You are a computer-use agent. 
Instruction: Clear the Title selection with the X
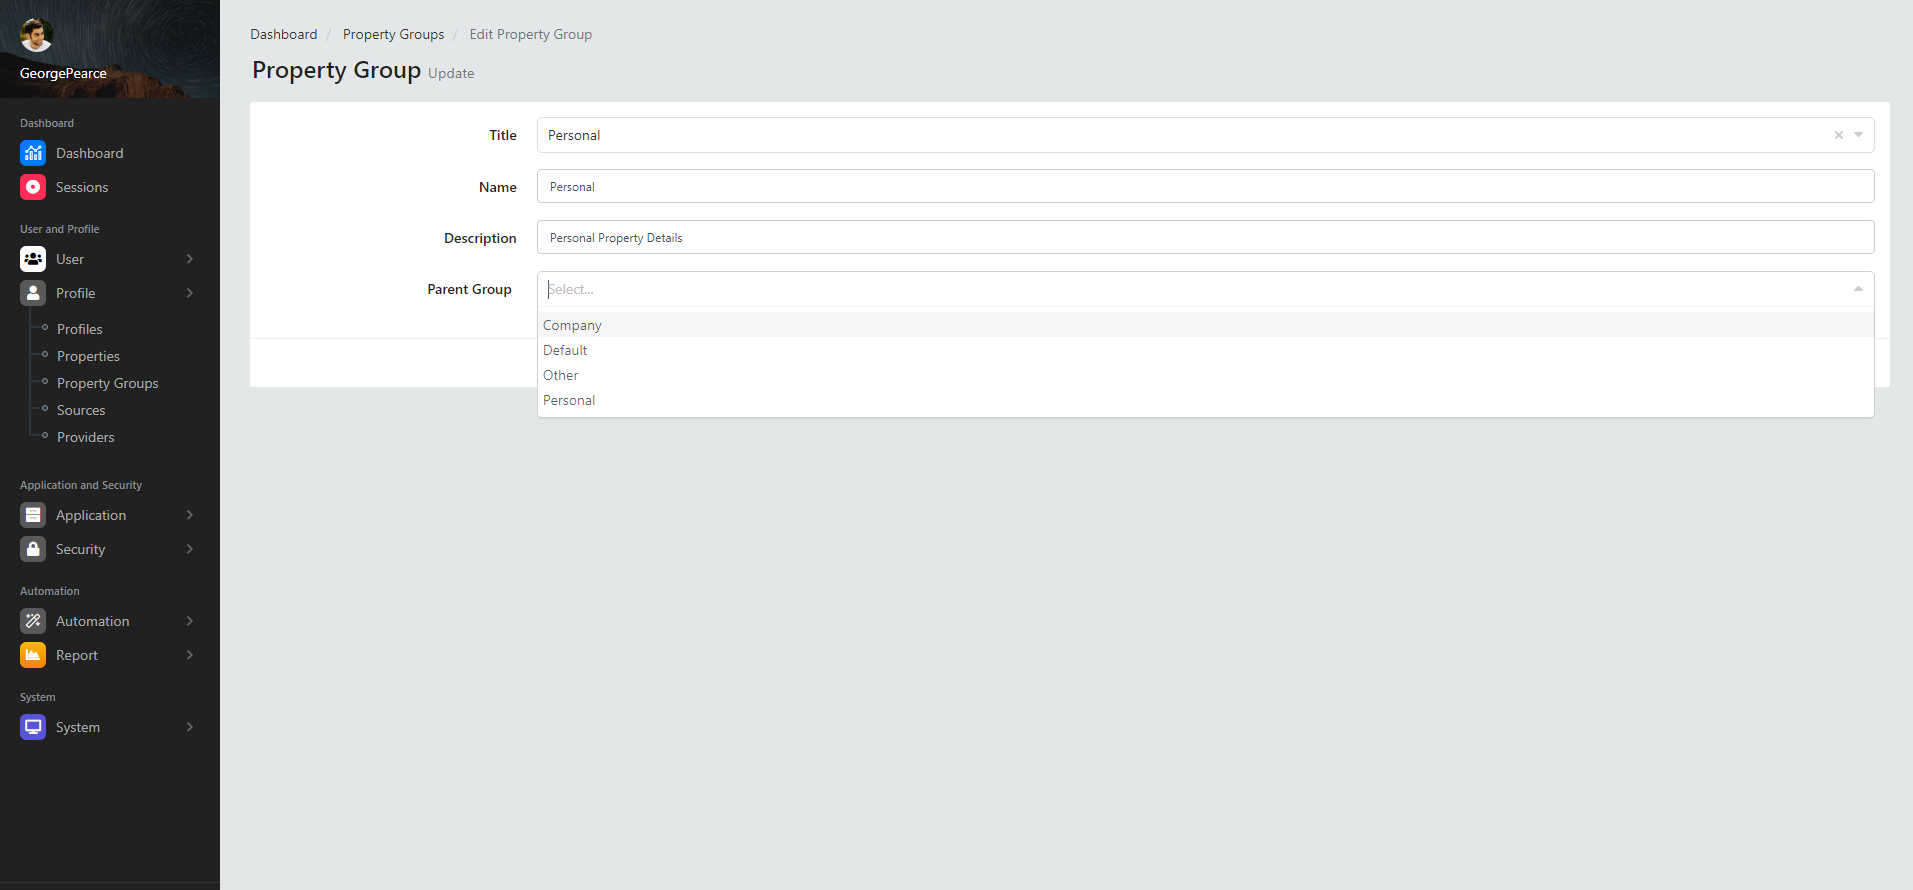1838,135
